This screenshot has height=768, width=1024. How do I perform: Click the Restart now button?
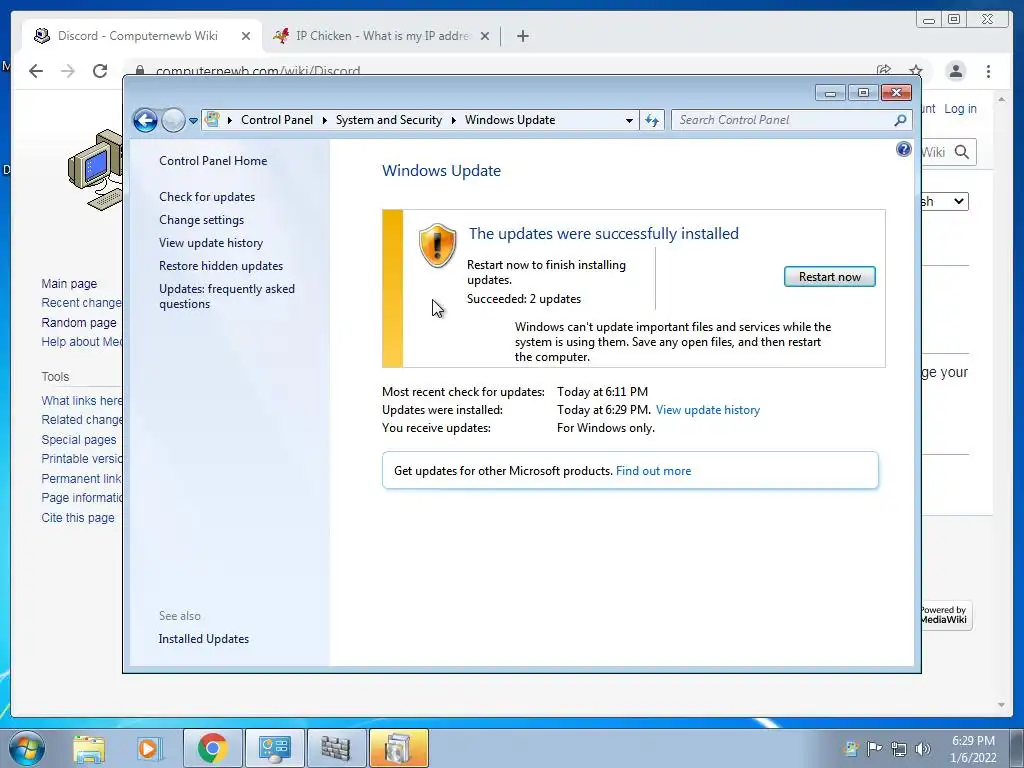tap(829, 277)
